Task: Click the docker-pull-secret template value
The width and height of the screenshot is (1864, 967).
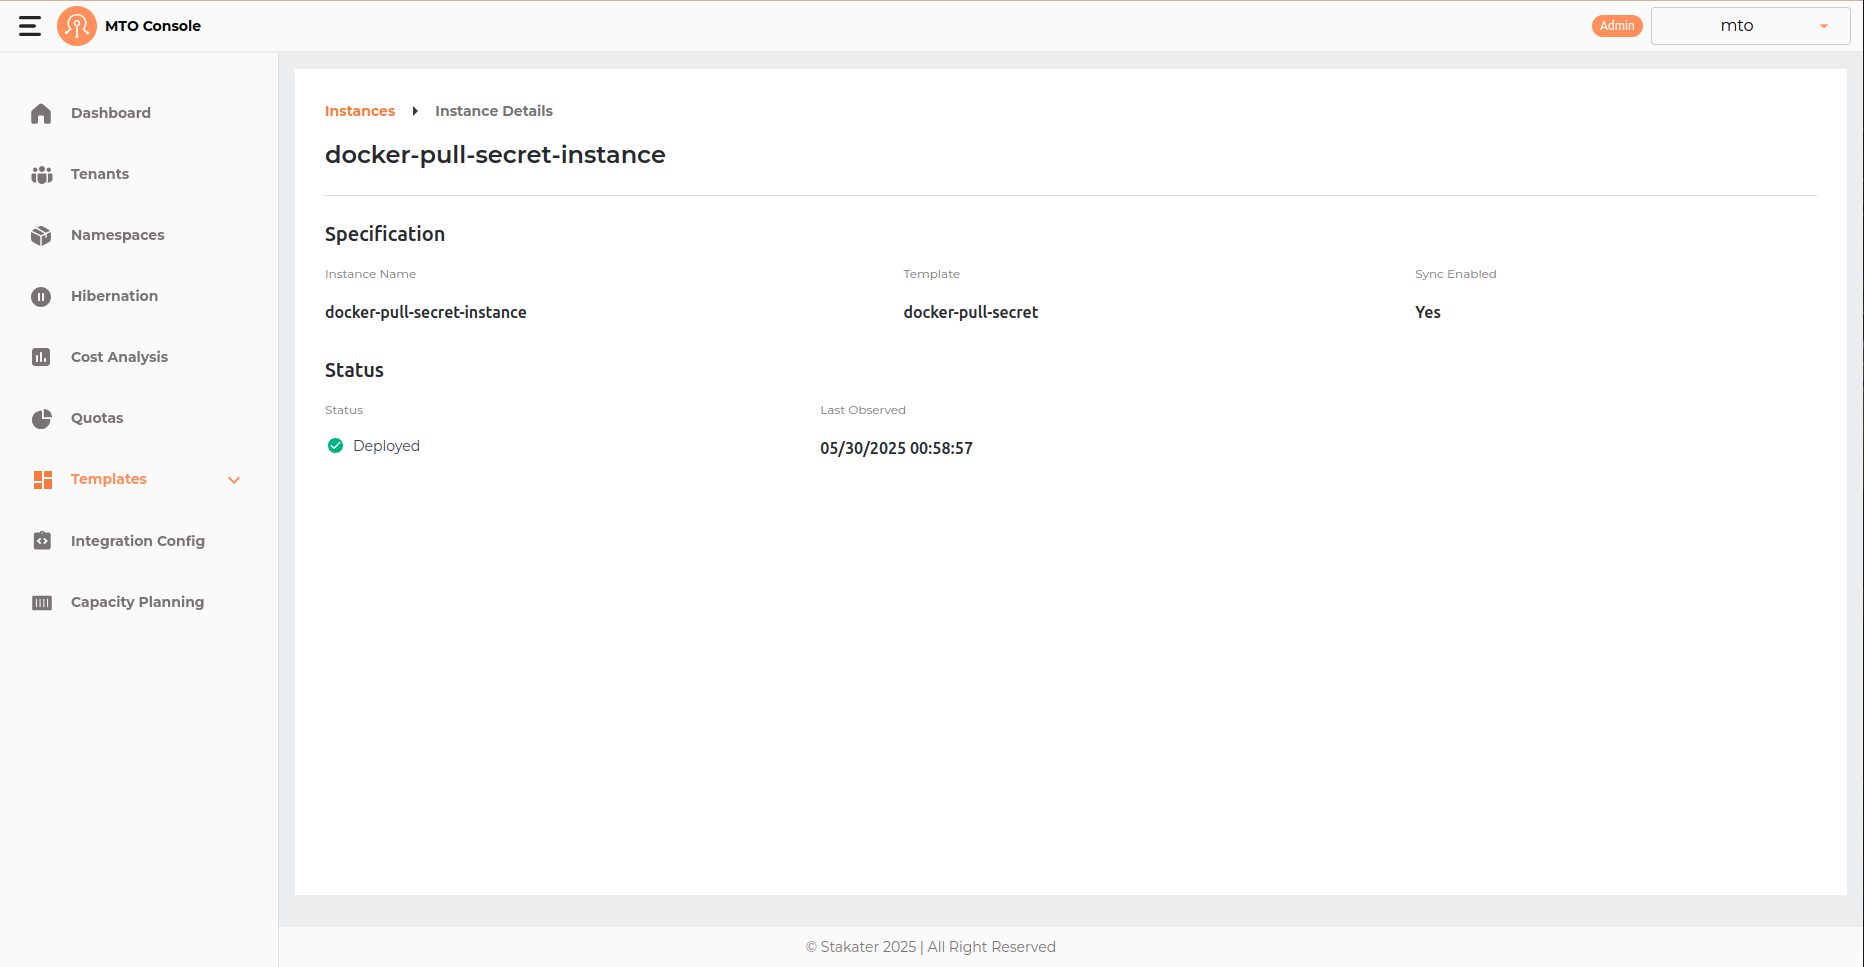Action: point(969,311)
